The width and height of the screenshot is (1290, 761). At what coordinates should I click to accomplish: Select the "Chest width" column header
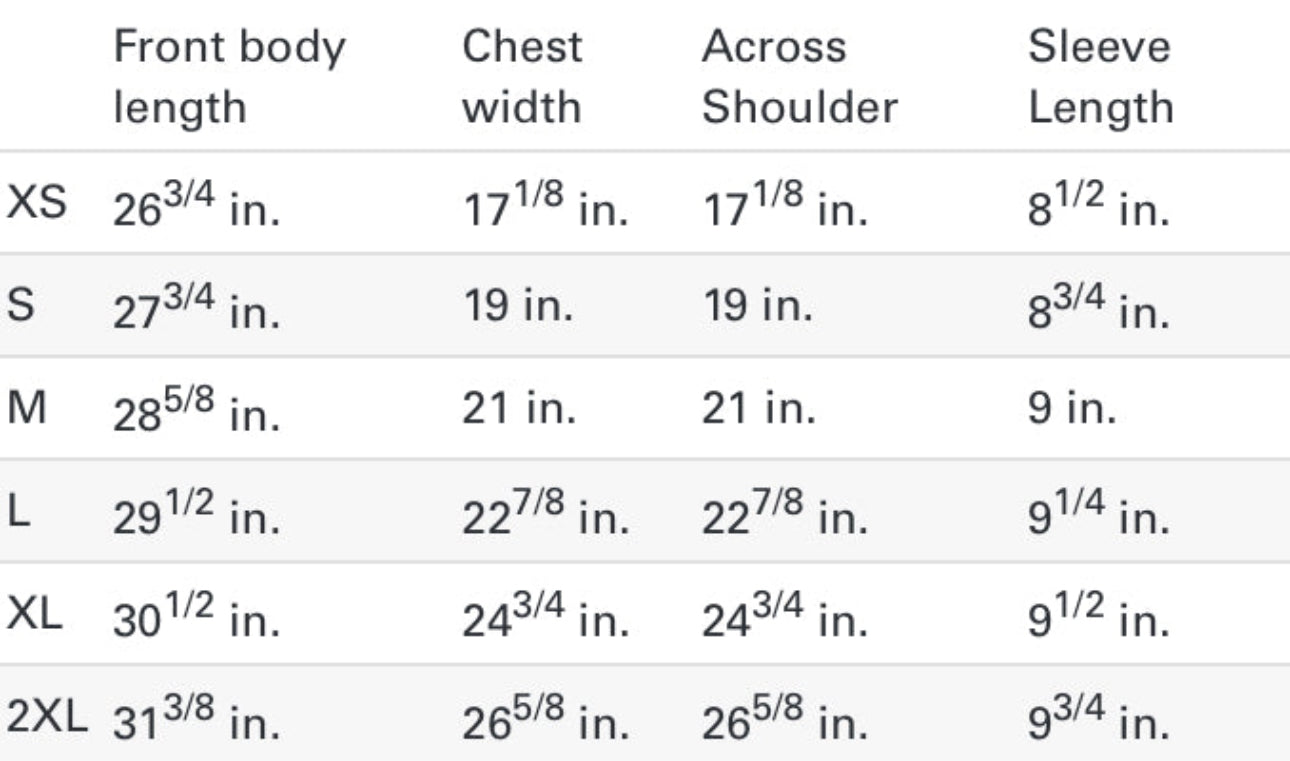pos(521,76)
